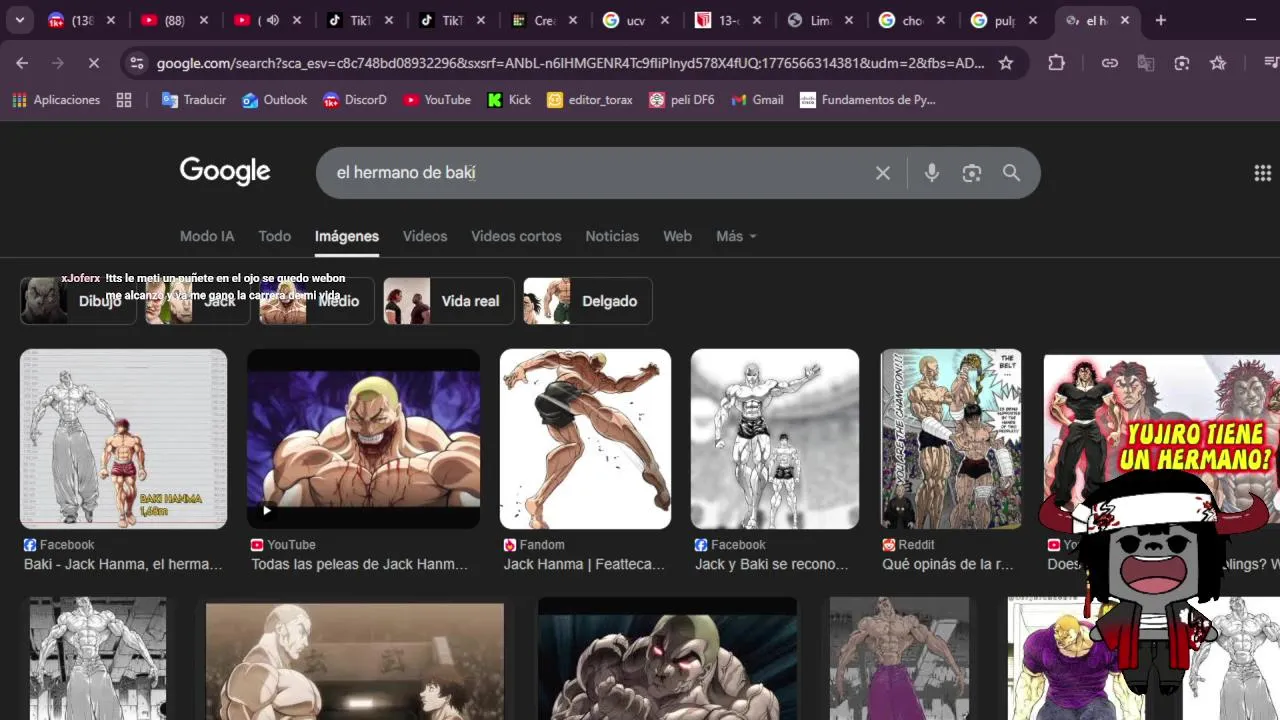Screen dimensions: 1280x720
Task: Select the Imágenes tab
Action: click(347, 236)
